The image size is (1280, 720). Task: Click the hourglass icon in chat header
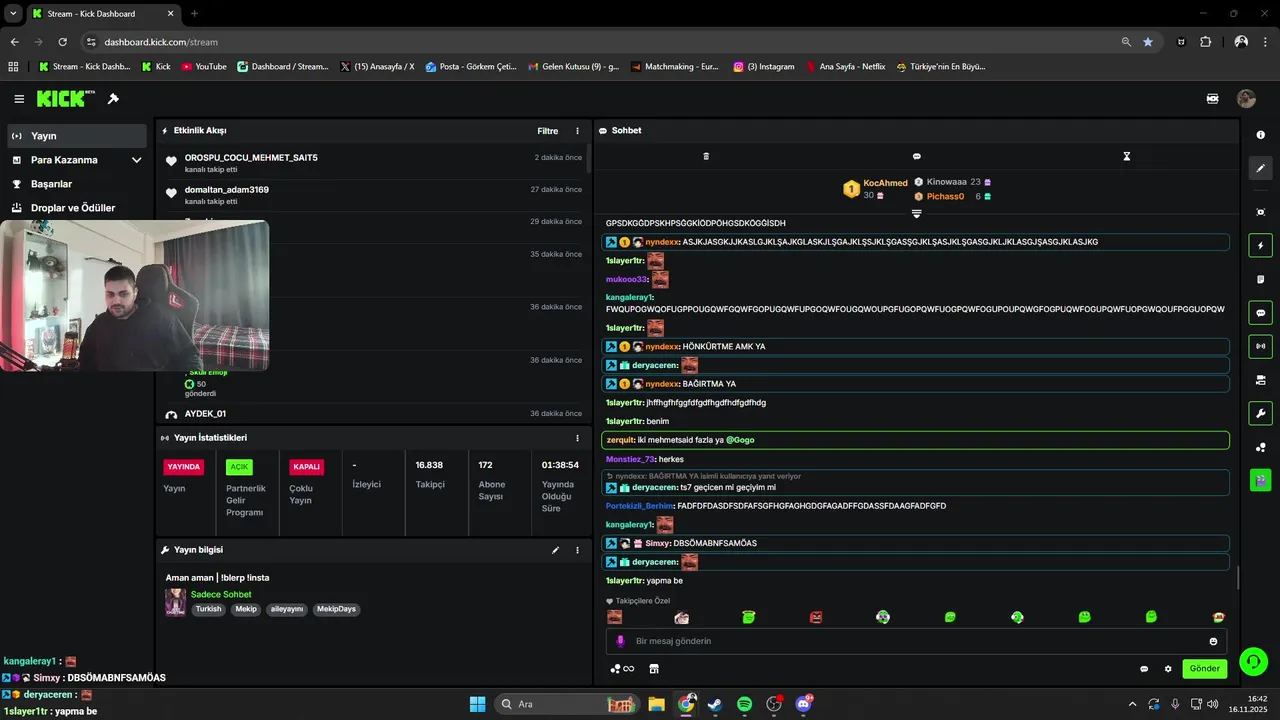pos(1126,156)
